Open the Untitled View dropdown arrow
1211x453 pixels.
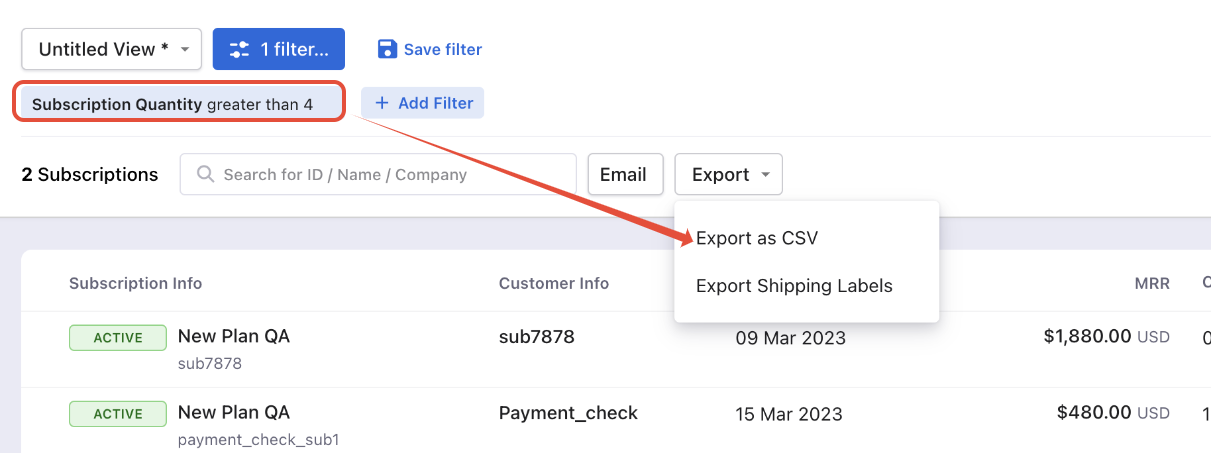pos(185,49)
